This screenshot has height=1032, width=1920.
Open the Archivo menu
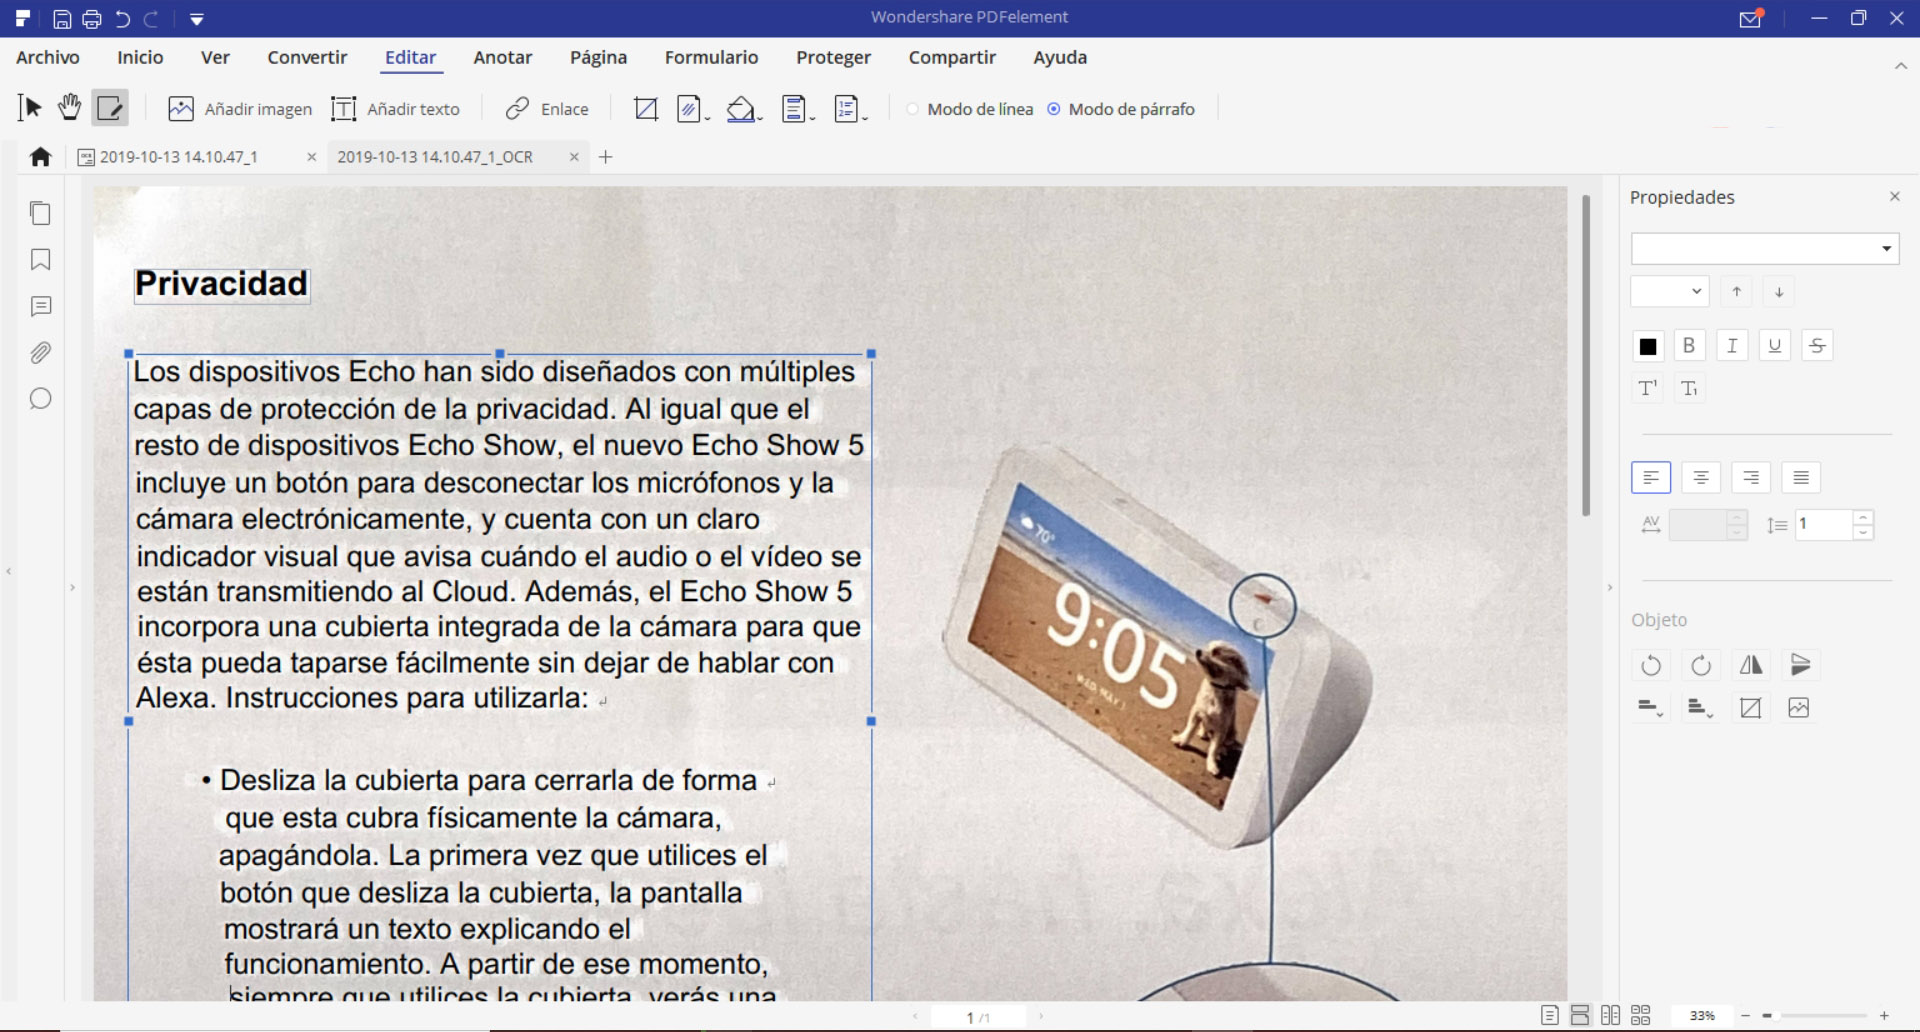click(x=48, y=58)
